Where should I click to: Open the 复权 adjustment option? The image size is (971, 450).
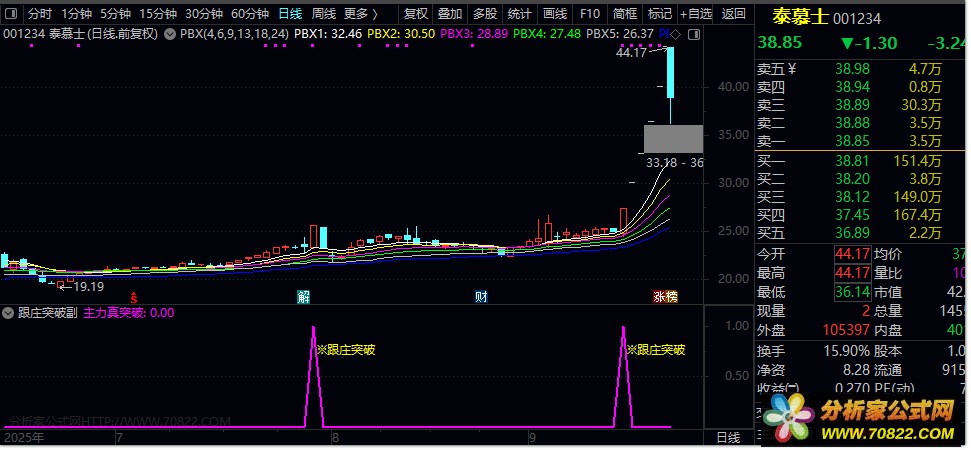tap(416, 14)
